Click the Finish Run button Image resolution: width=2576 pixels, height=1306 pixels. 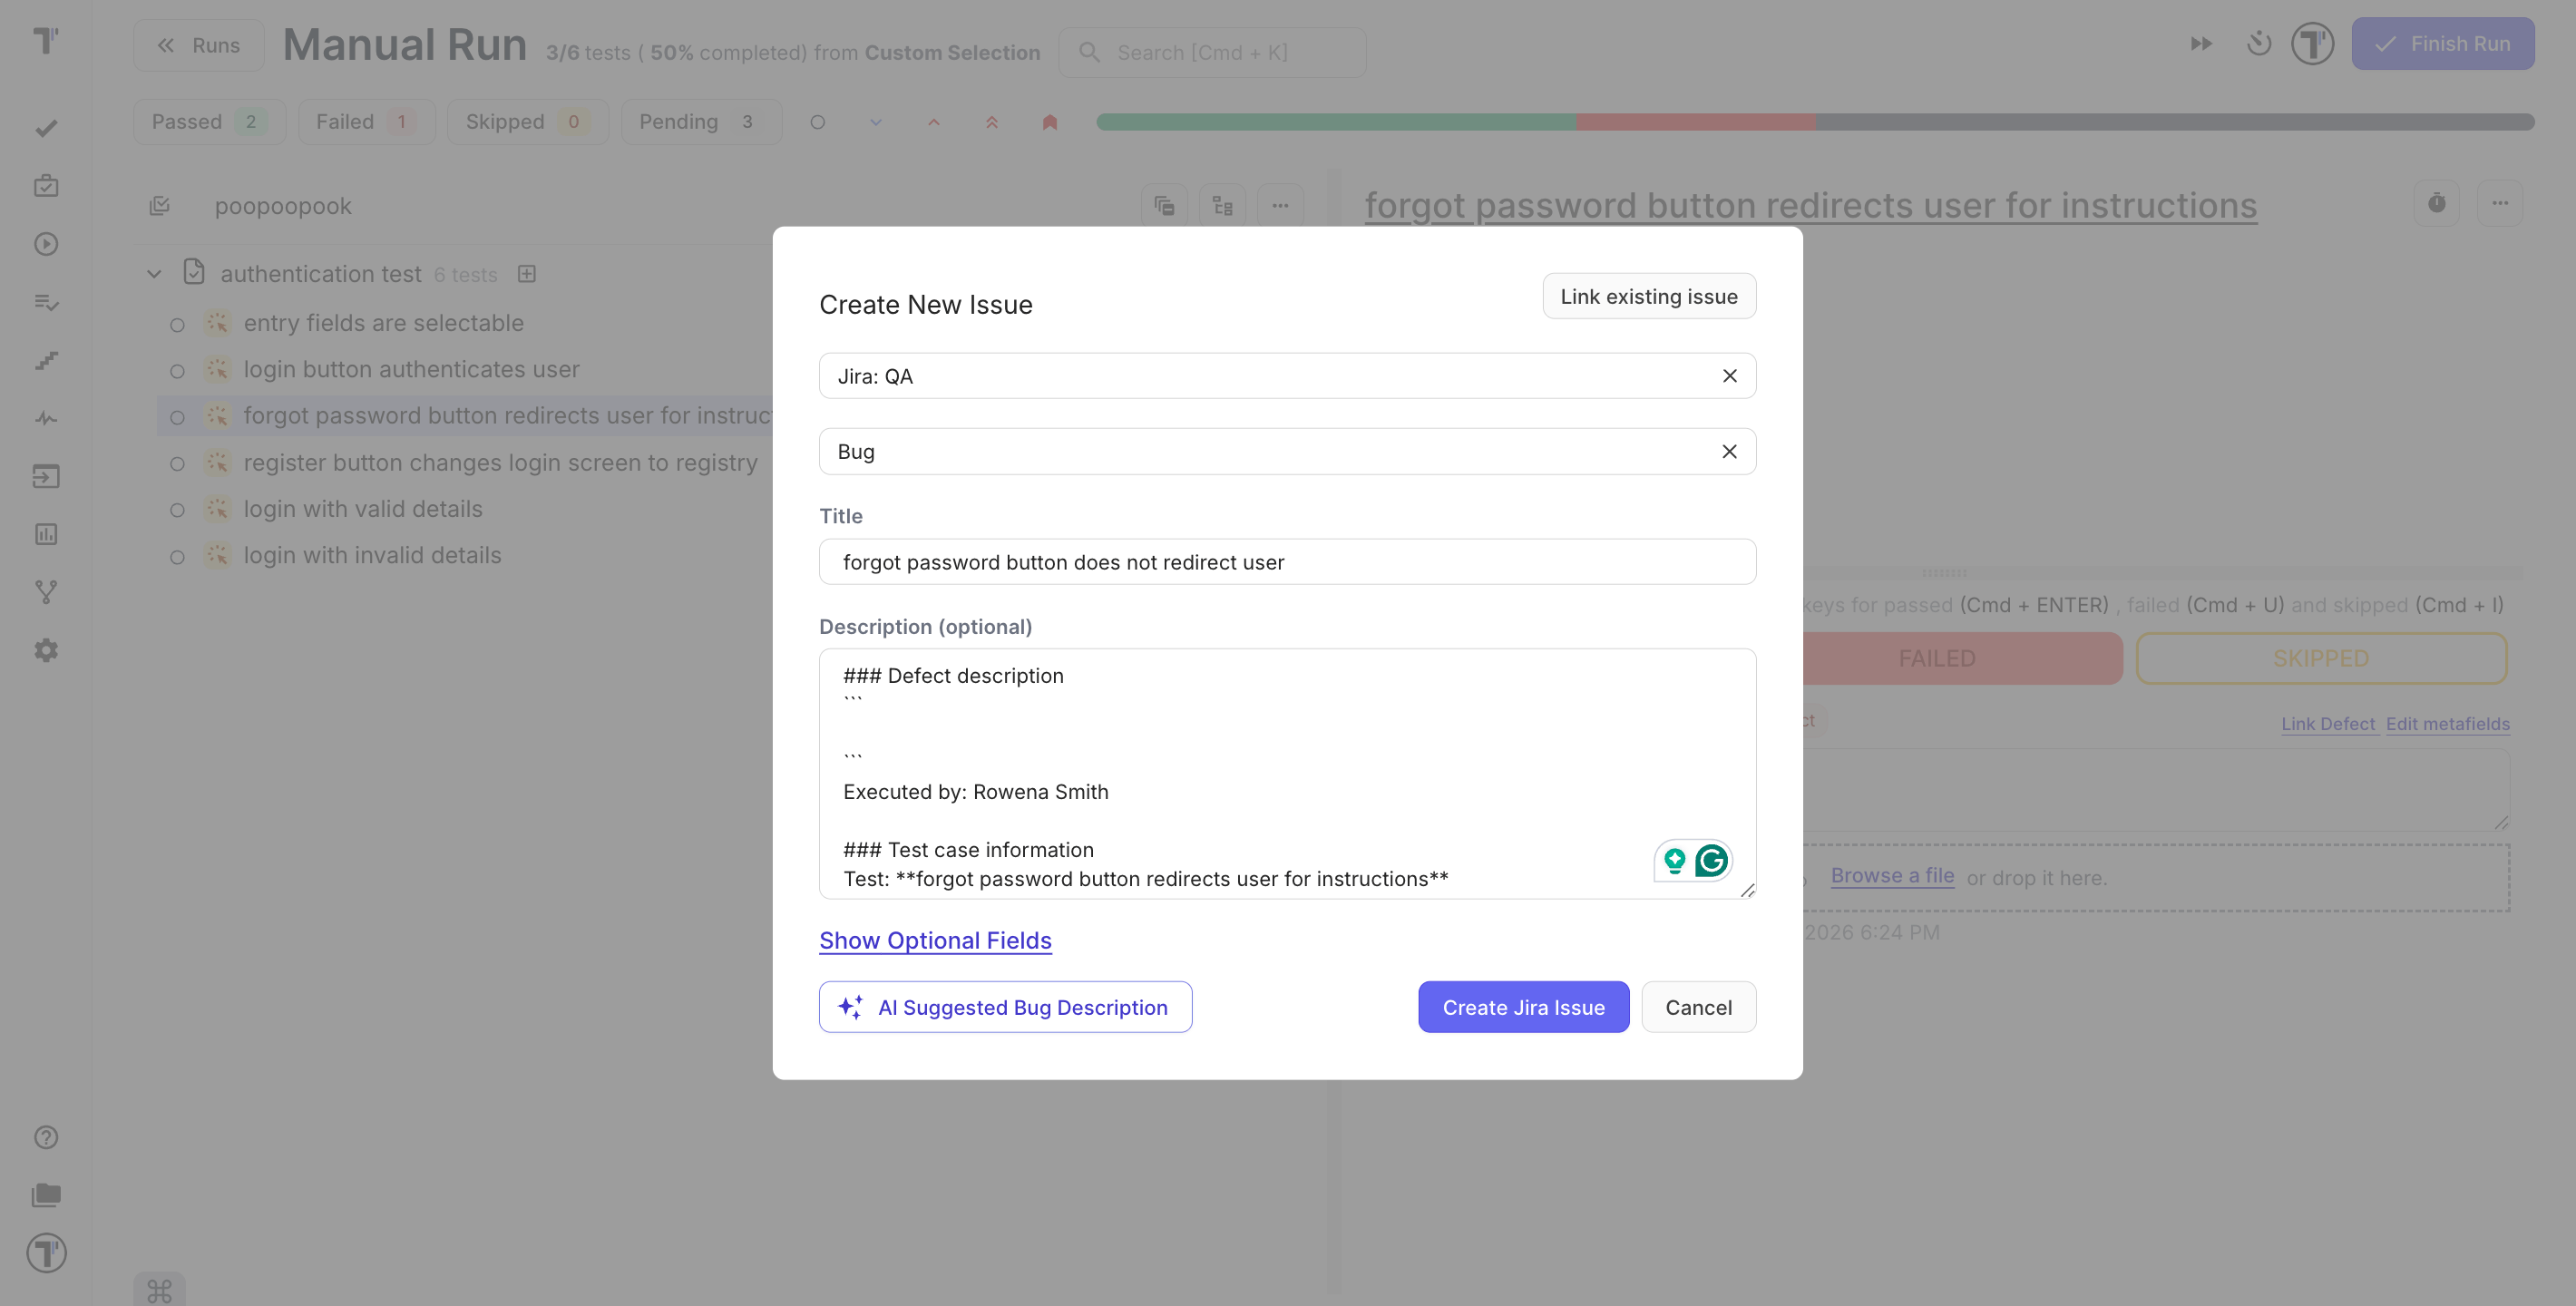pos(2442,44)
